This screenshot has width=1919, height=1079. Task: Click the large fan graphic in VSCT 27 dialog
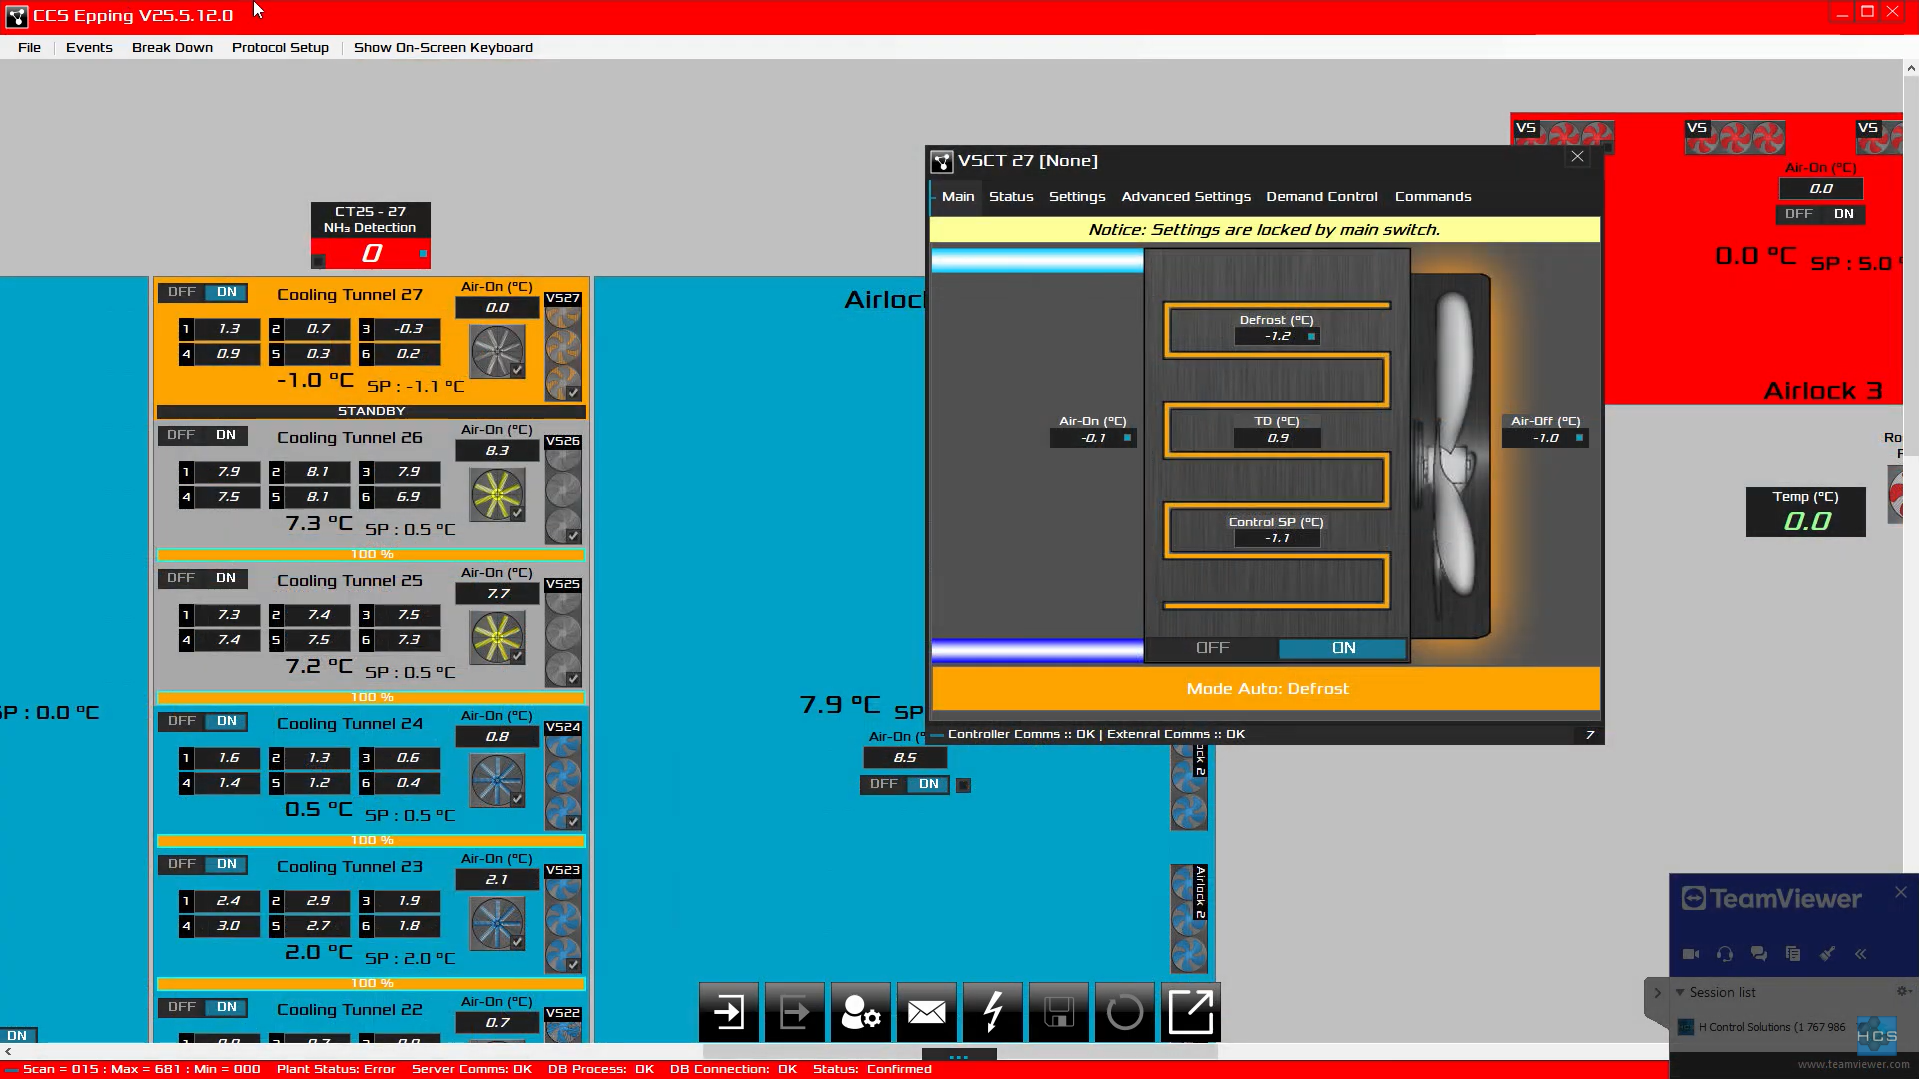[x=1454, y=455]
